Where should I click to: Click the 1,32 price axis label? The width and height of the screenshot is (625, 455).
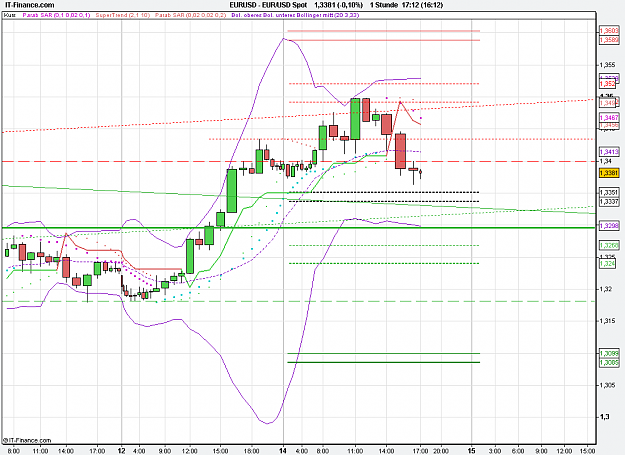(x=605, y=289)
